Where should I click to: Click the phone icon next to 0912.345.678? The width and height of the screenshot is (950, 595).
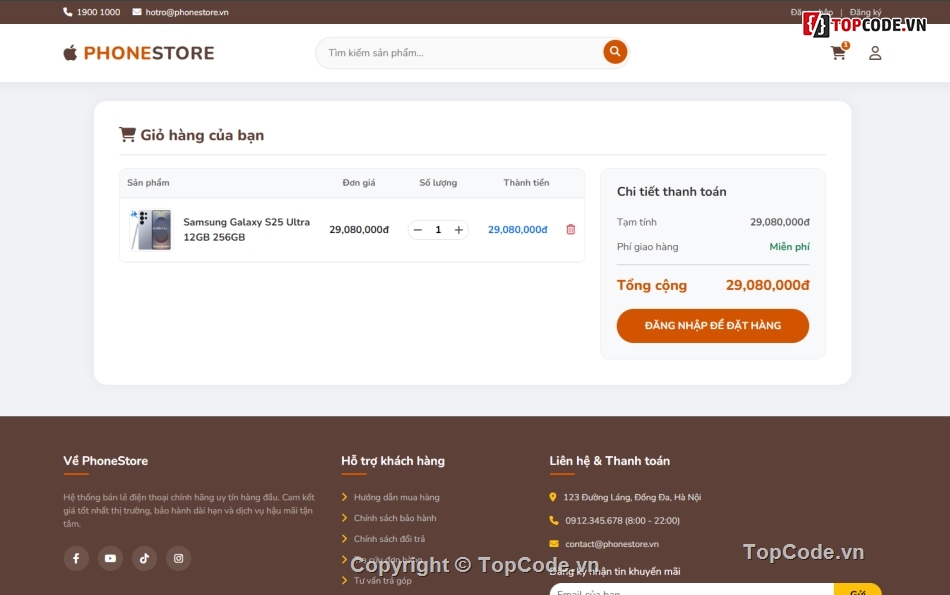tap(553, 520)
